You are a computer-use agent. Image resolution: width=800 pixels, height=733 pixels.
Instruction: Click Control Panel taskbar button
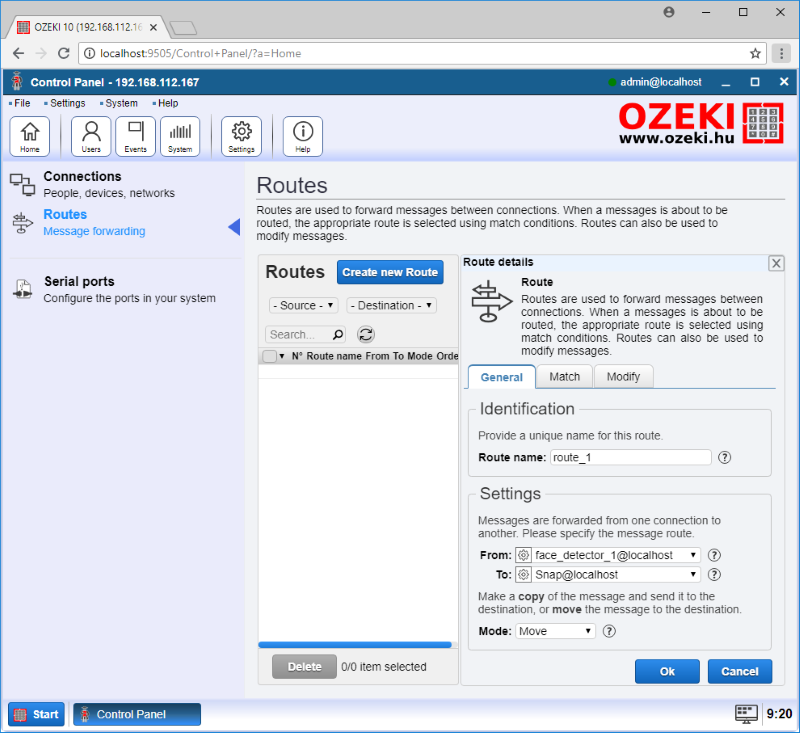137,714
